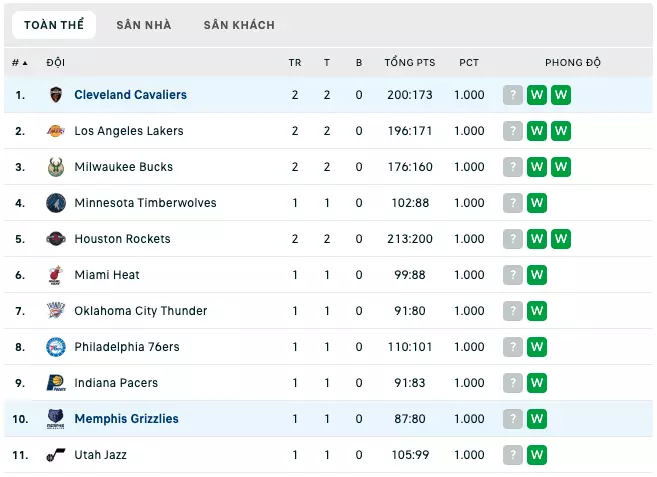Sort by the ĐỘI column header
This screenshot has width=657, height=477.
(x=56, y=62)
